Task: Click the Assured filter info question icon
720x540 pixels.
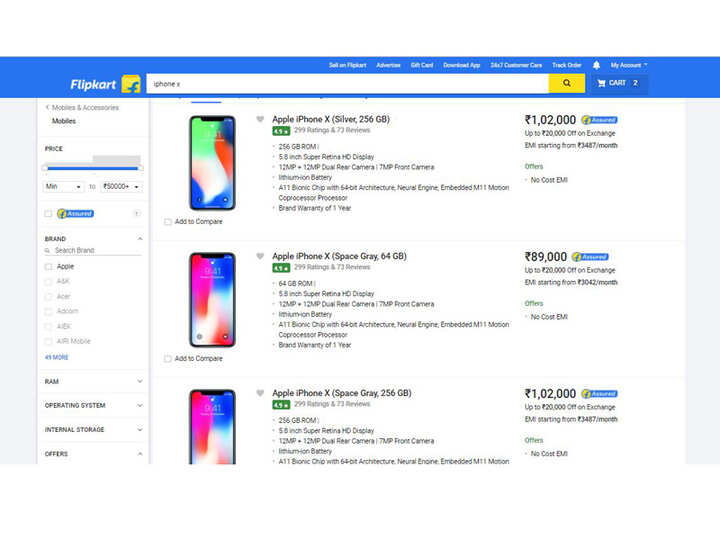Action: pos(137,213)
